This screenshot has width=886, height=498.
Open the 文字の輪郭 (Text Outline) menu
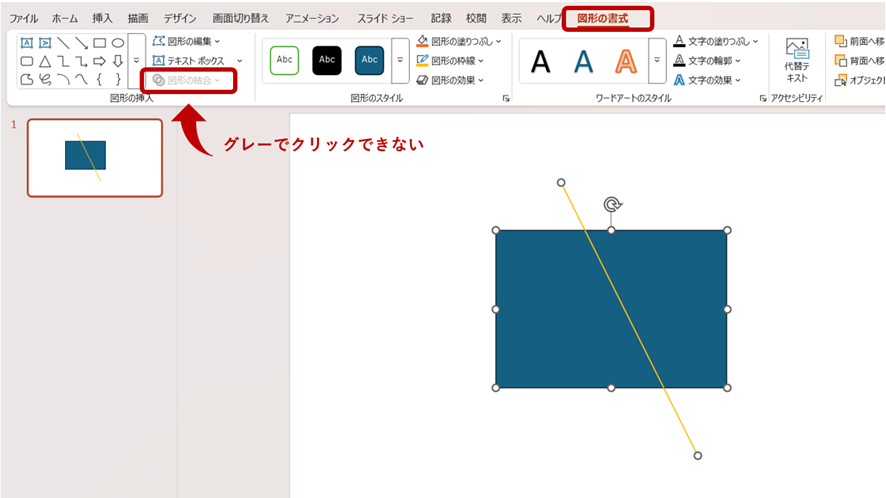pyautogui.click(x=715, y=60)
